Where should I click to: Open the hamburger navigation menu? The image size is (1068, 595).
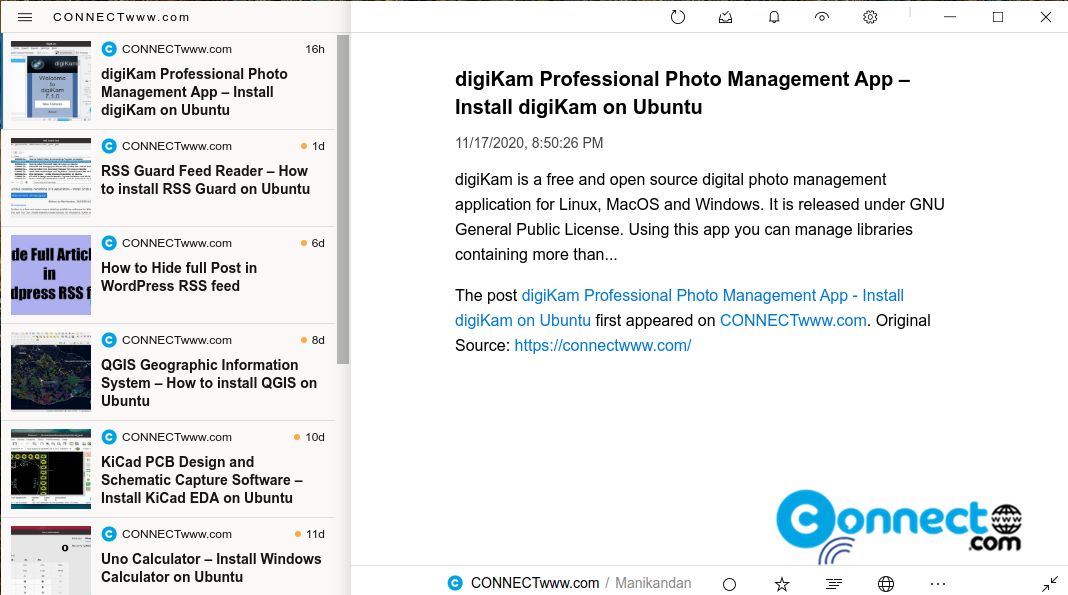(25, 17)
